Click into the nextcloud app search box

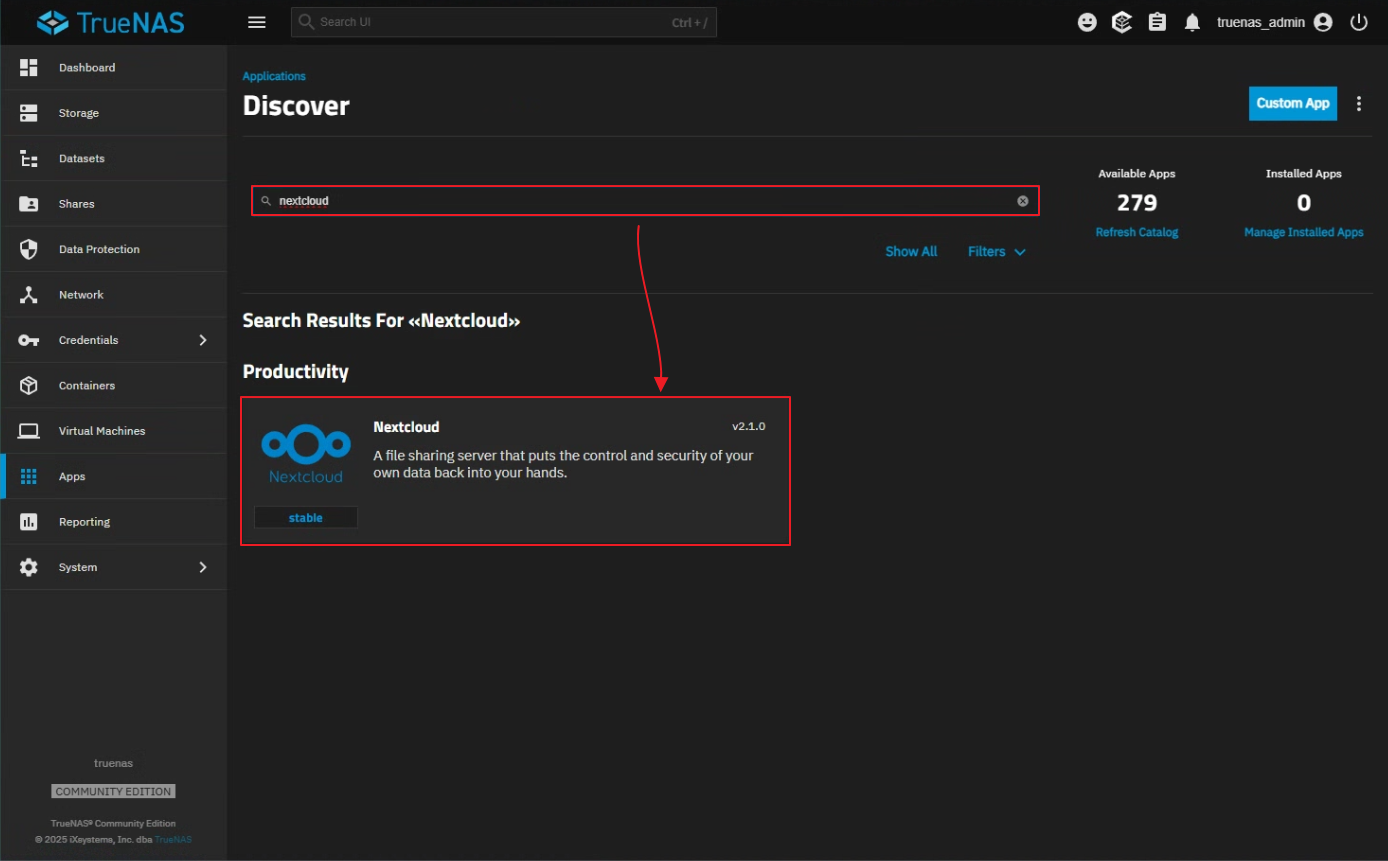[x=645, y=201]
